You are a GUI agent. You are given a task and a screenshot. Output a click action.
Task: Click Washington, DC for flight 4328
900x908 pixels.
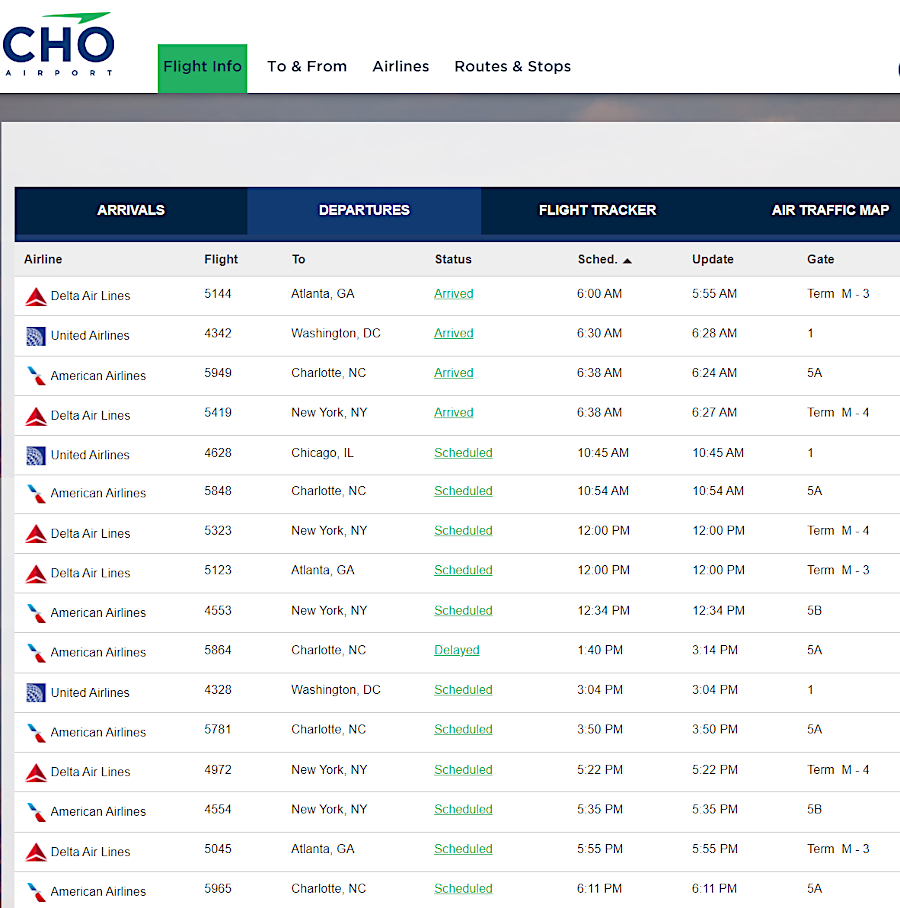(336, 690)
